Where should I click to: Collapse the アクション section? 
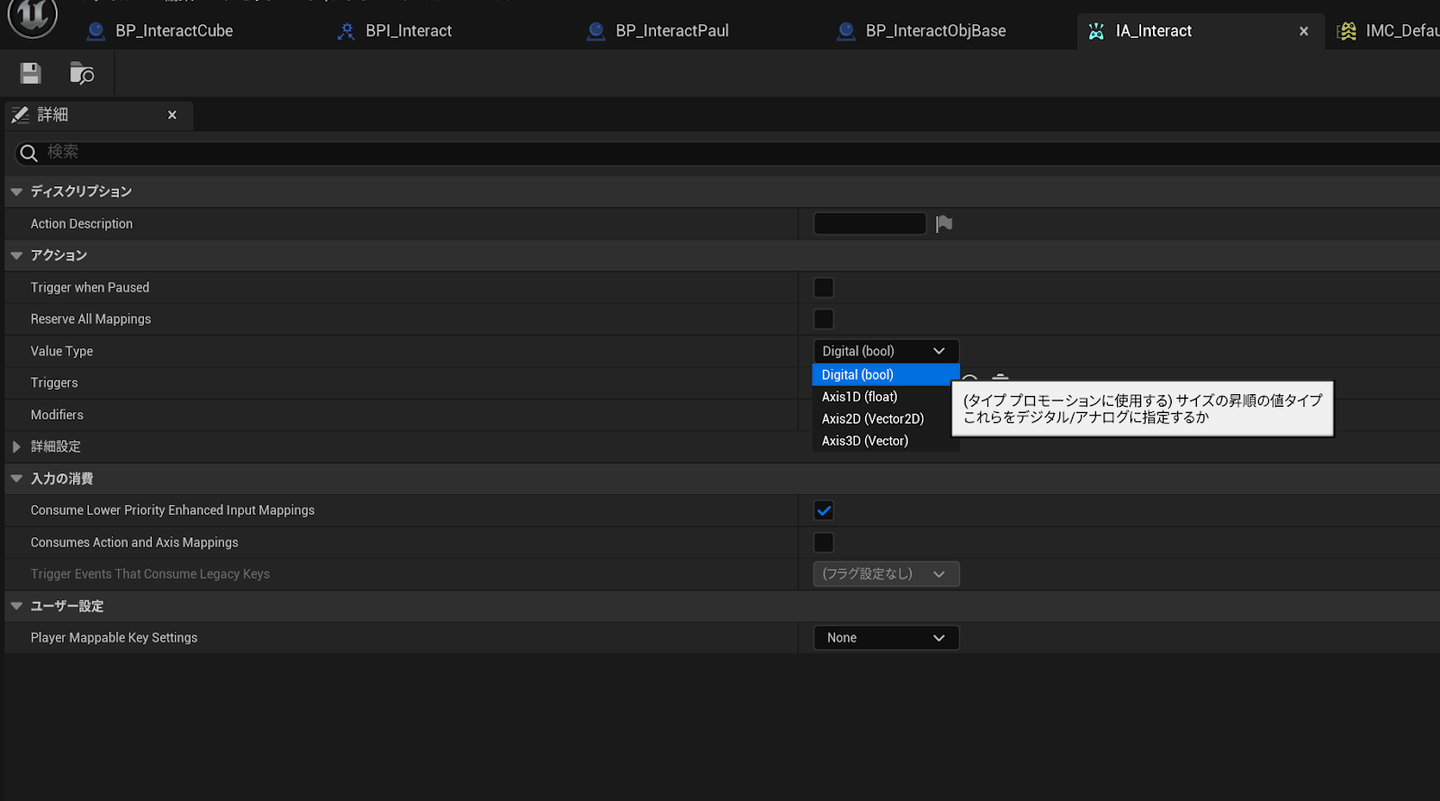(x=17, y=256)
